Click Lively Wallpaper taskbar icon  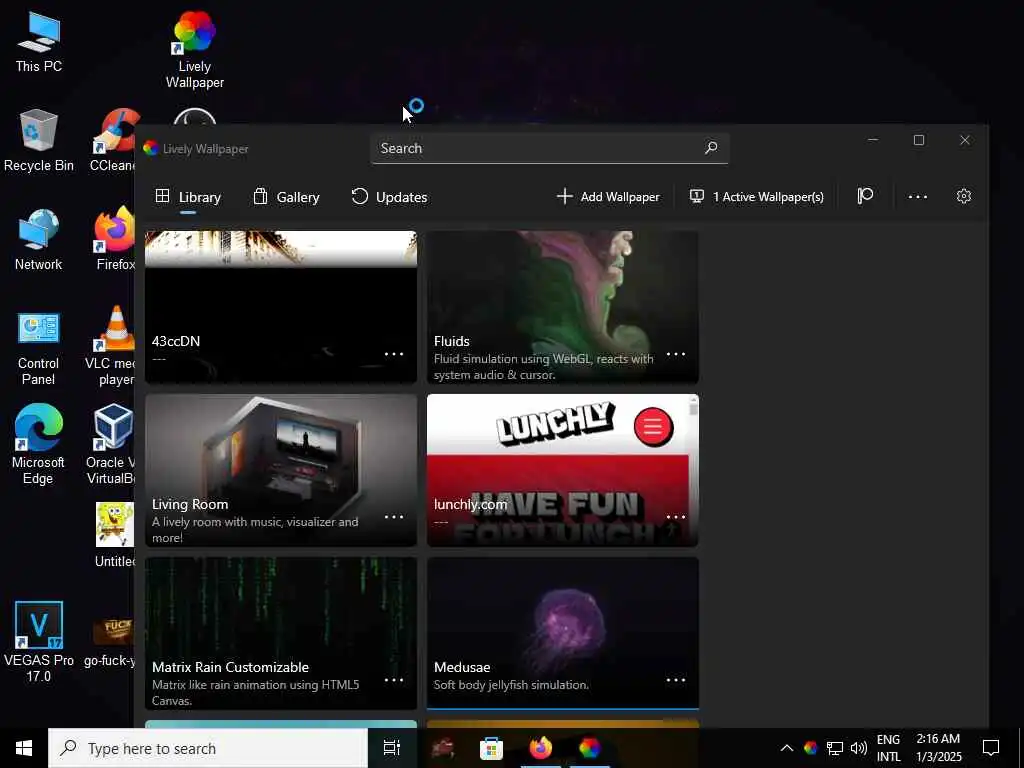[x=589, y=748]
